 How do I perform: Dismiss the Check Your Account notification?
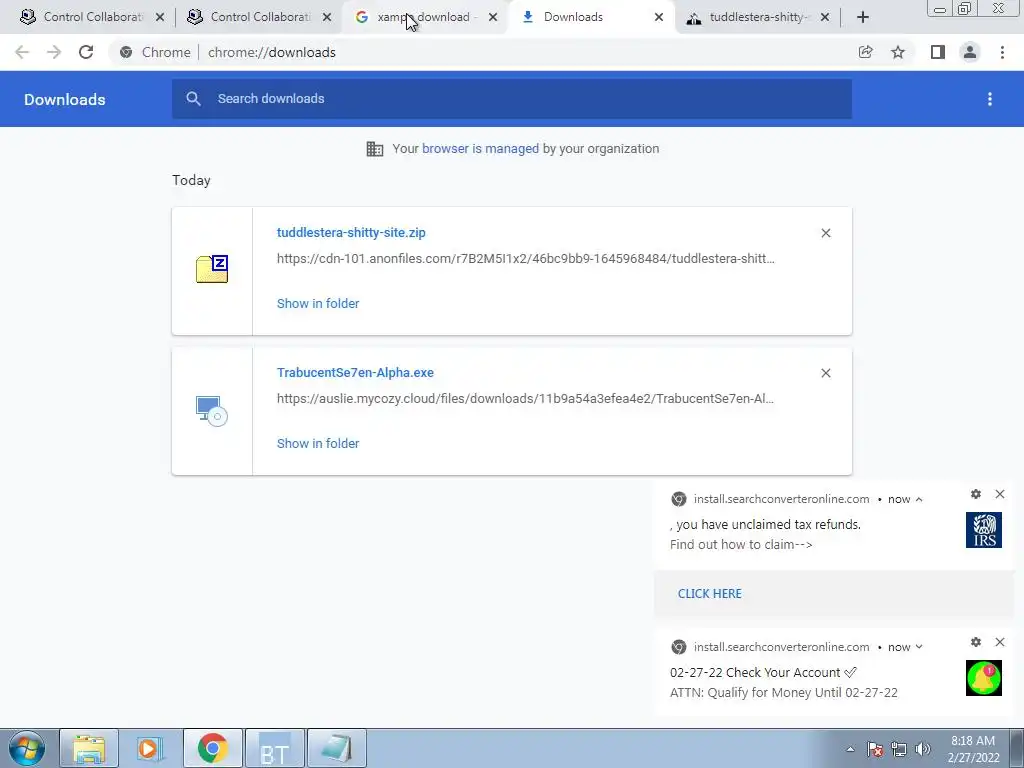pos(1000,642)
